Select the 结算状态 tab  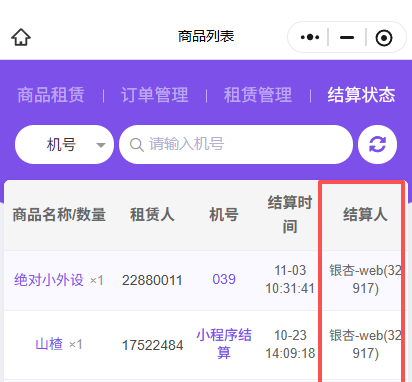361,95
